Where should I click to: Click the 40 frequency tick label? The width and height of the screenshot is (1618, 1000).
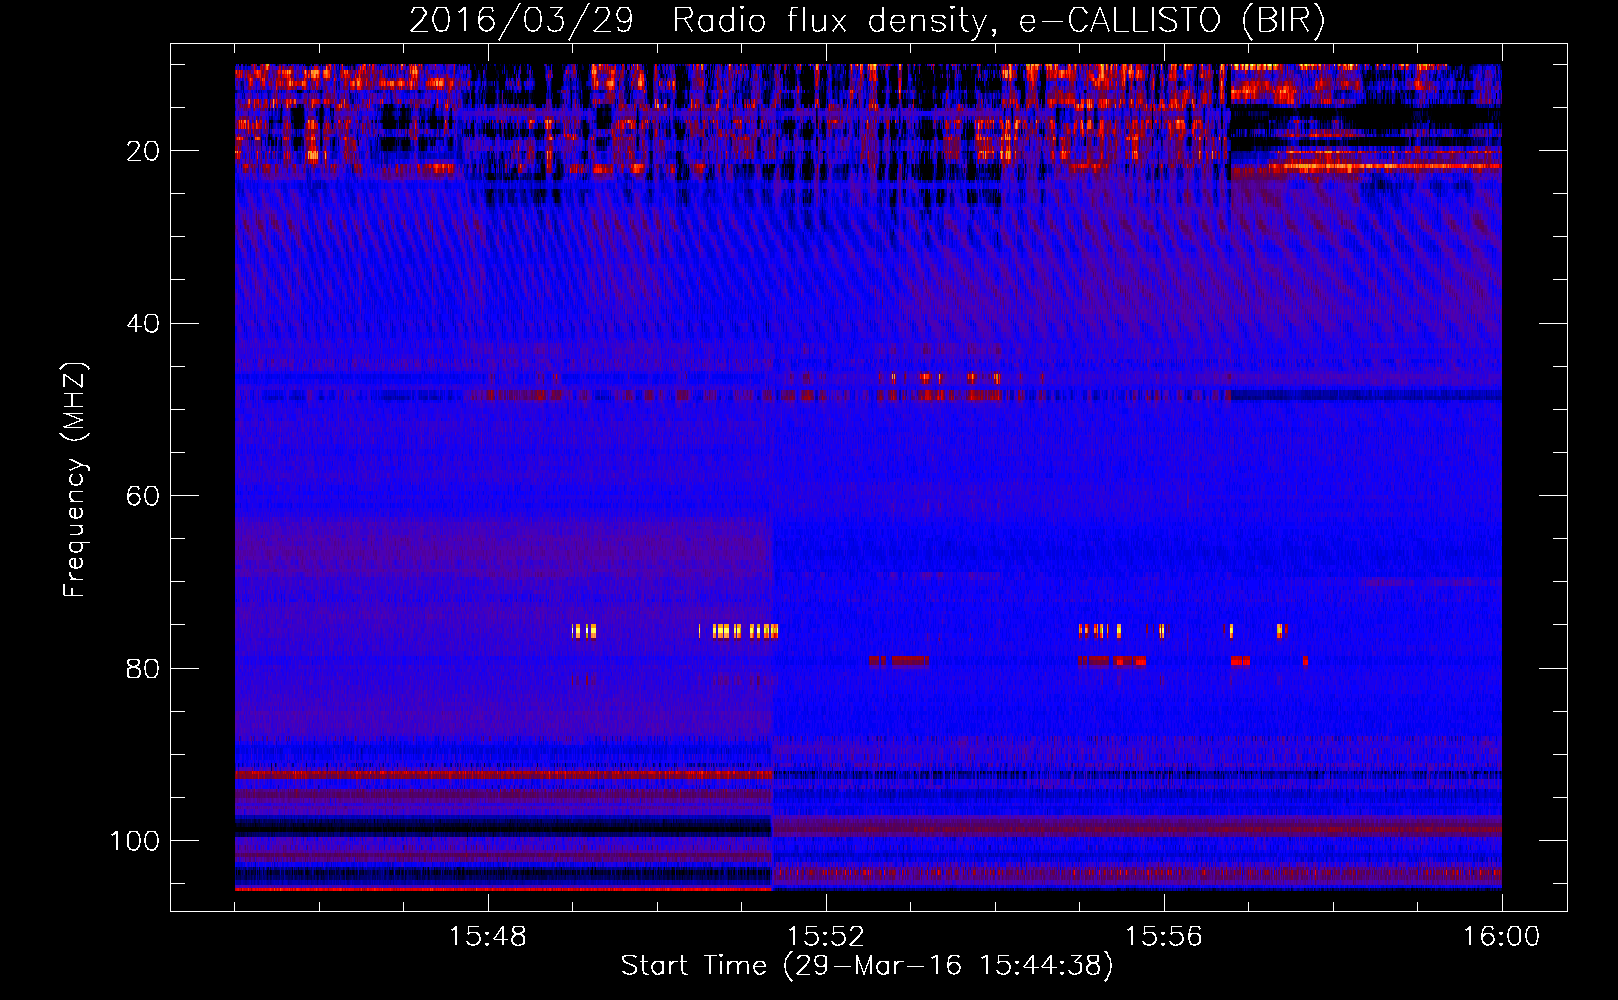144,324
